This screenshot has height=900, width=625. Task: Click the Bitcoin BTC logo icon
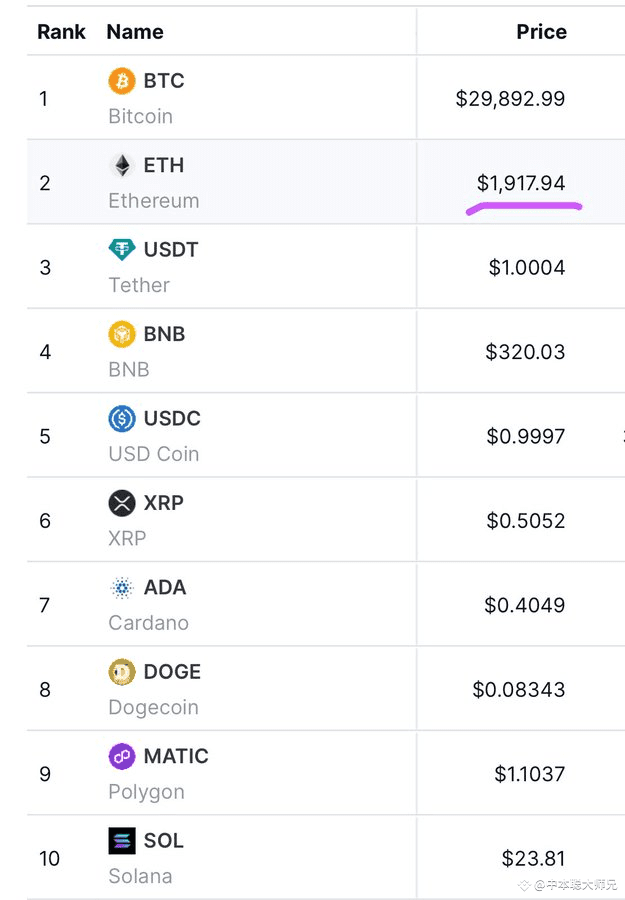click(x=121, y=81)
